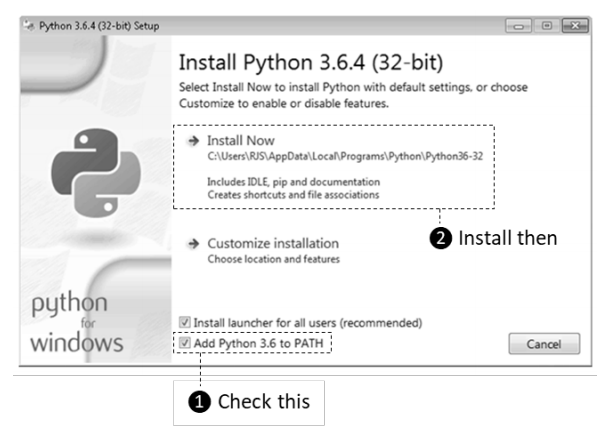Viewport: 610px width, 438px height.
Task: Click the arrow icon beside Customize installation
Action: pos(193,244)
